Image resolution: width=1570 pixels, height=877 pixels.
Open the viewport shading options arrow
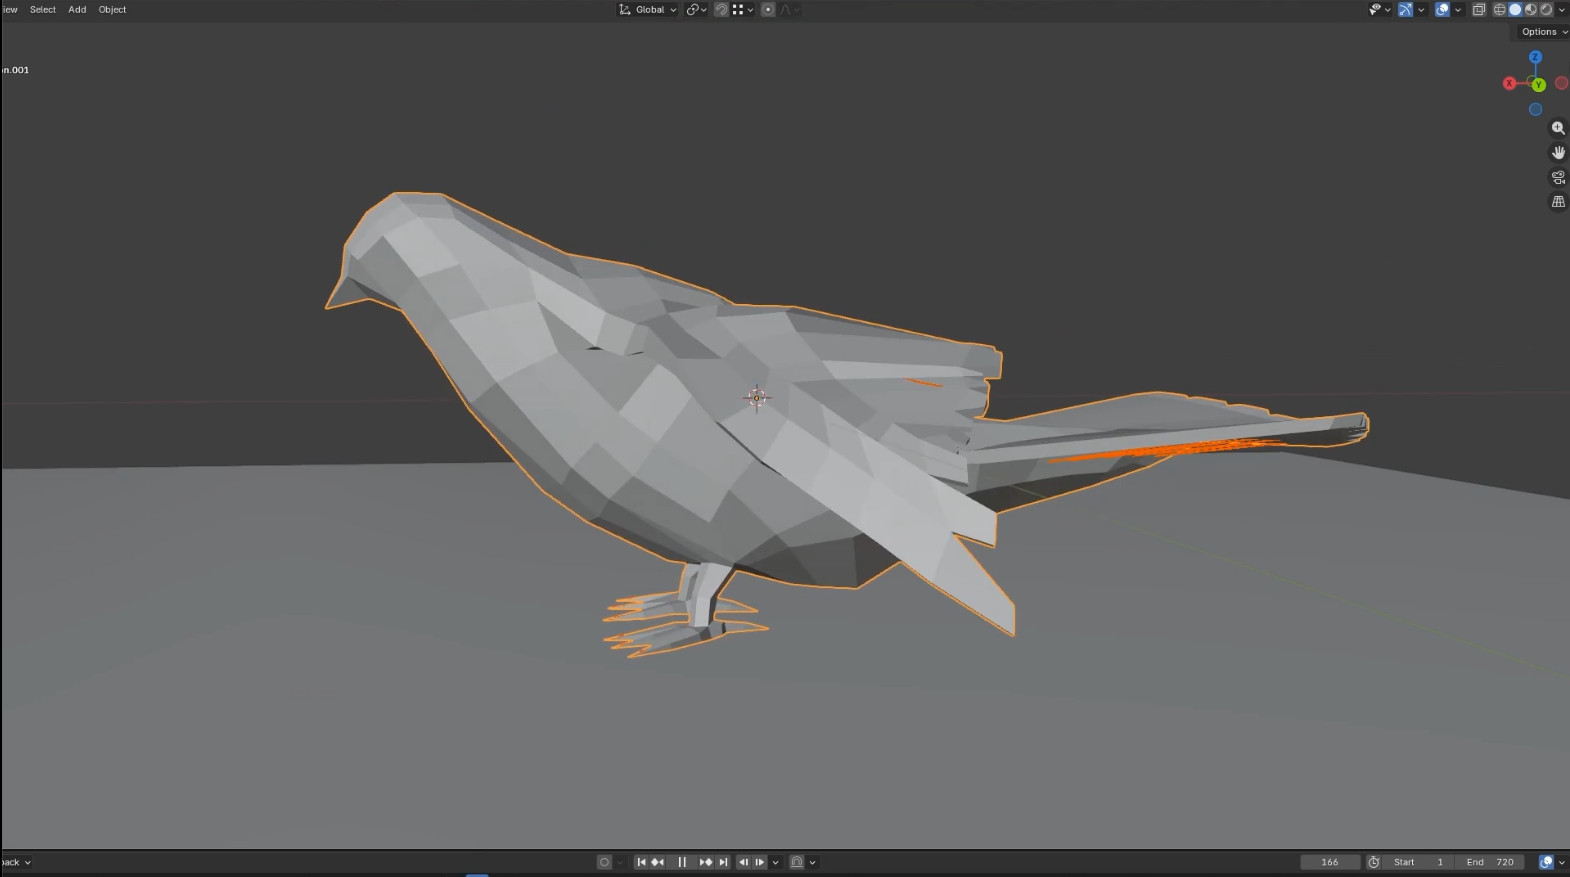pos(1562,10)
